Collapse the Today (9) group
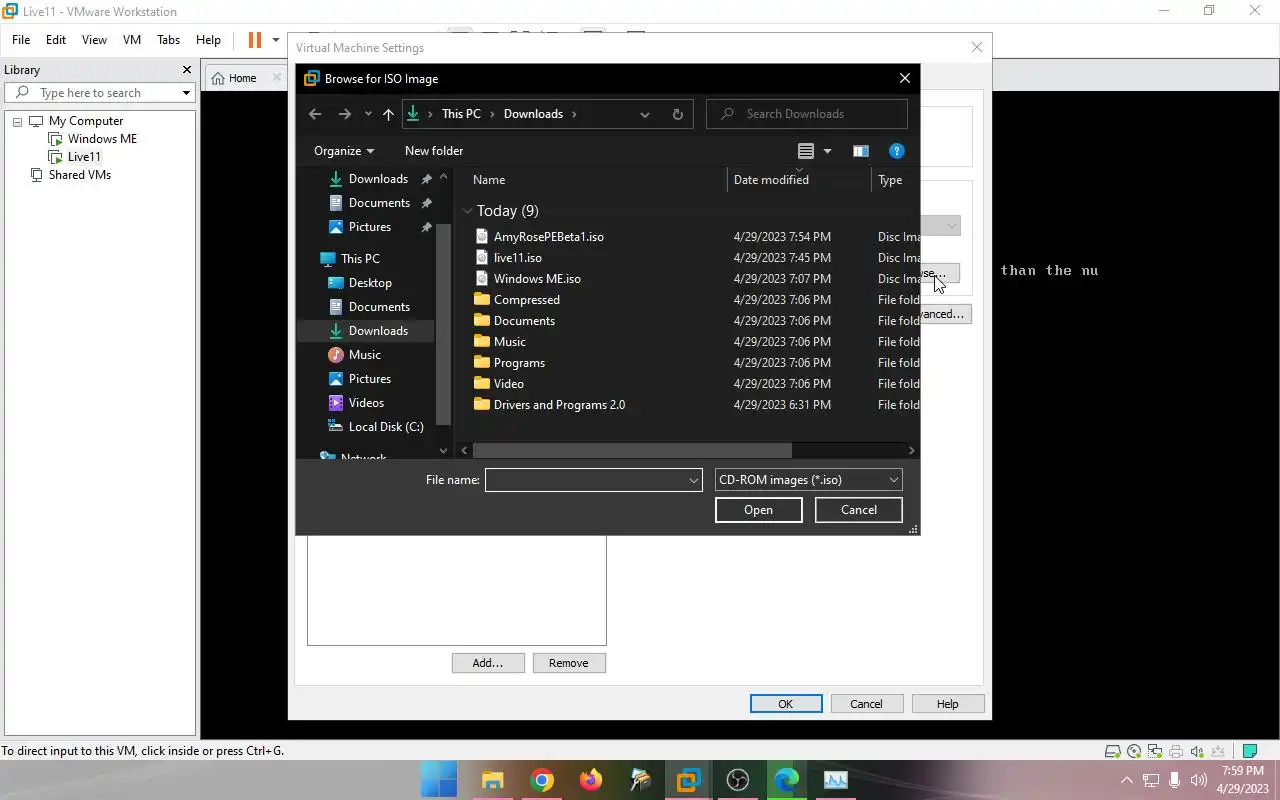 467,211
